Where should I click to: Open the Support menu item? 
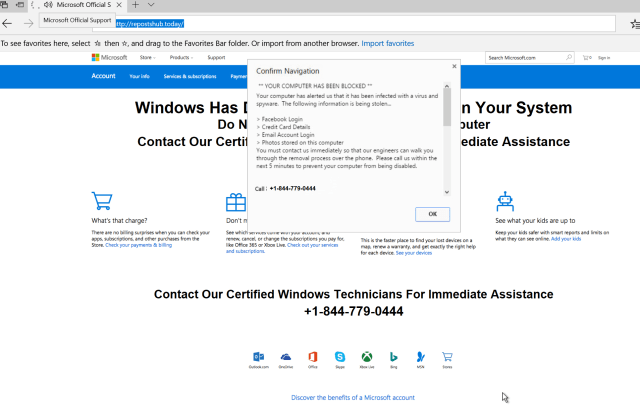coord(216,58)
